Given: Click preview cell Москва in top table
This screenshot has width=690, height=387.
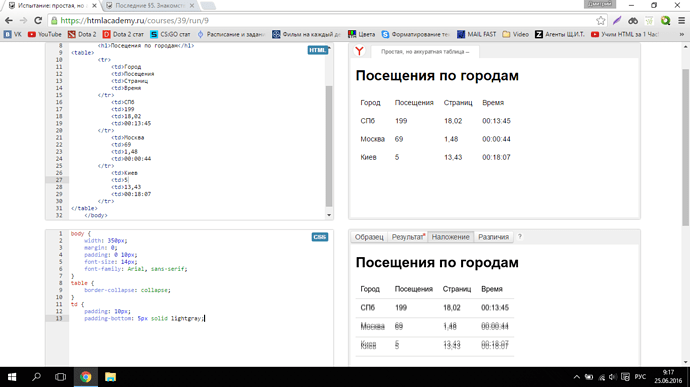Looking at the screenshot, I should (x=372, y=139).
